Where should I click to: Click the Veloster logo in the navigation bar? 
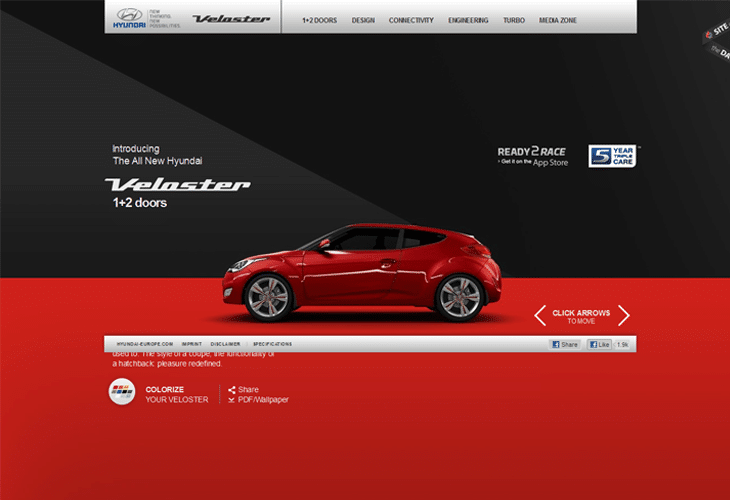(x=231, y=19)
